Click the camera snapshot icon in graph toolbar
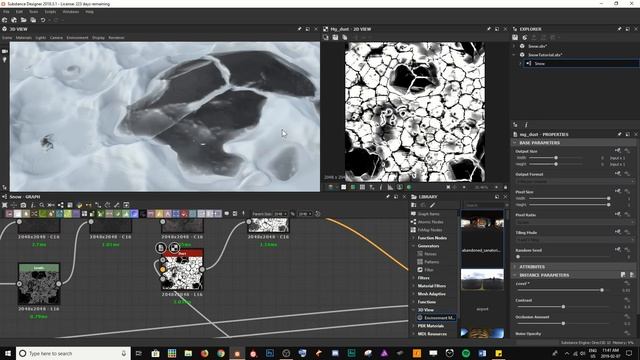Viewport: 640px width, 360px height. click(23, 205)
